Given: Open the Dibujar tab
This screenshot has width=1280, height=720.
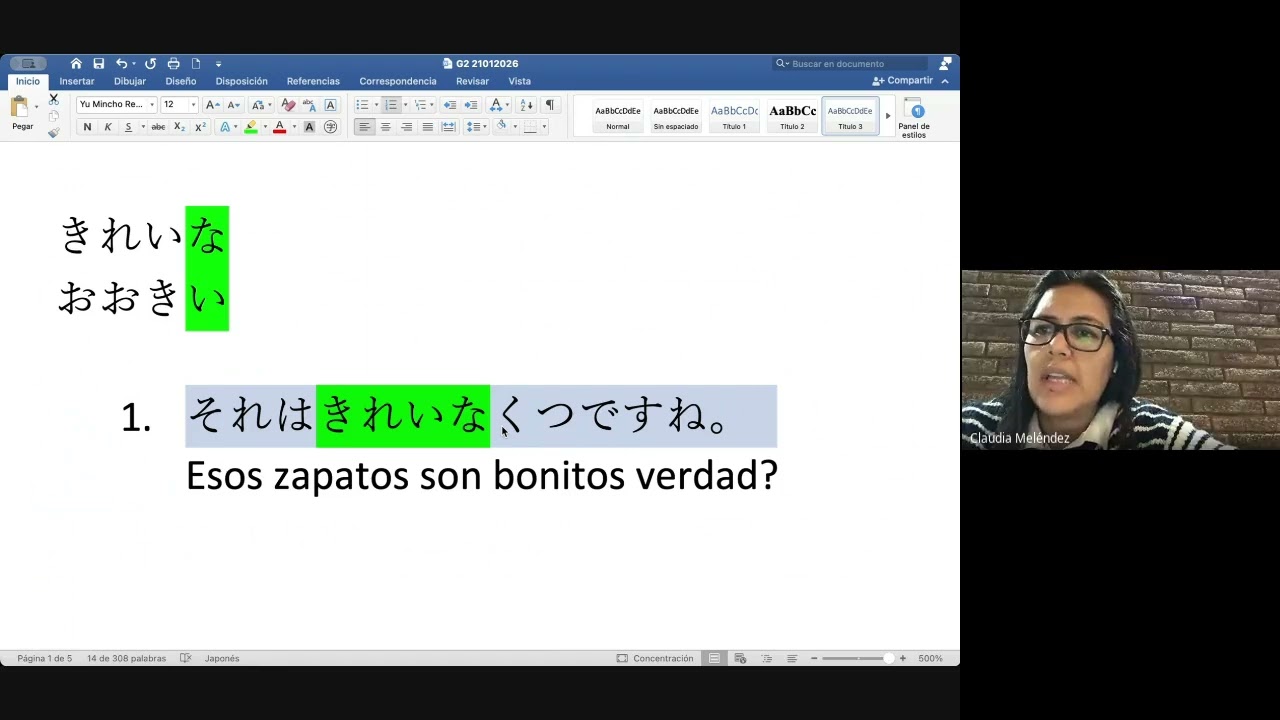Looking at the screenshot, I should coord(130,81).
